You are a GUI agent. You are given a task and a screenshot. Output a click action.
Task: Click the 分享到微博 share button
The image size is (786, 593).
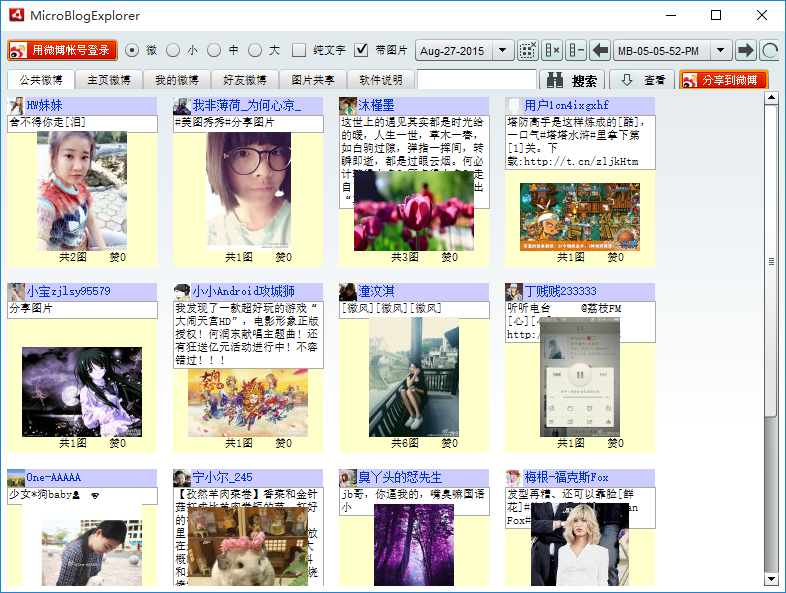(724, 80)
